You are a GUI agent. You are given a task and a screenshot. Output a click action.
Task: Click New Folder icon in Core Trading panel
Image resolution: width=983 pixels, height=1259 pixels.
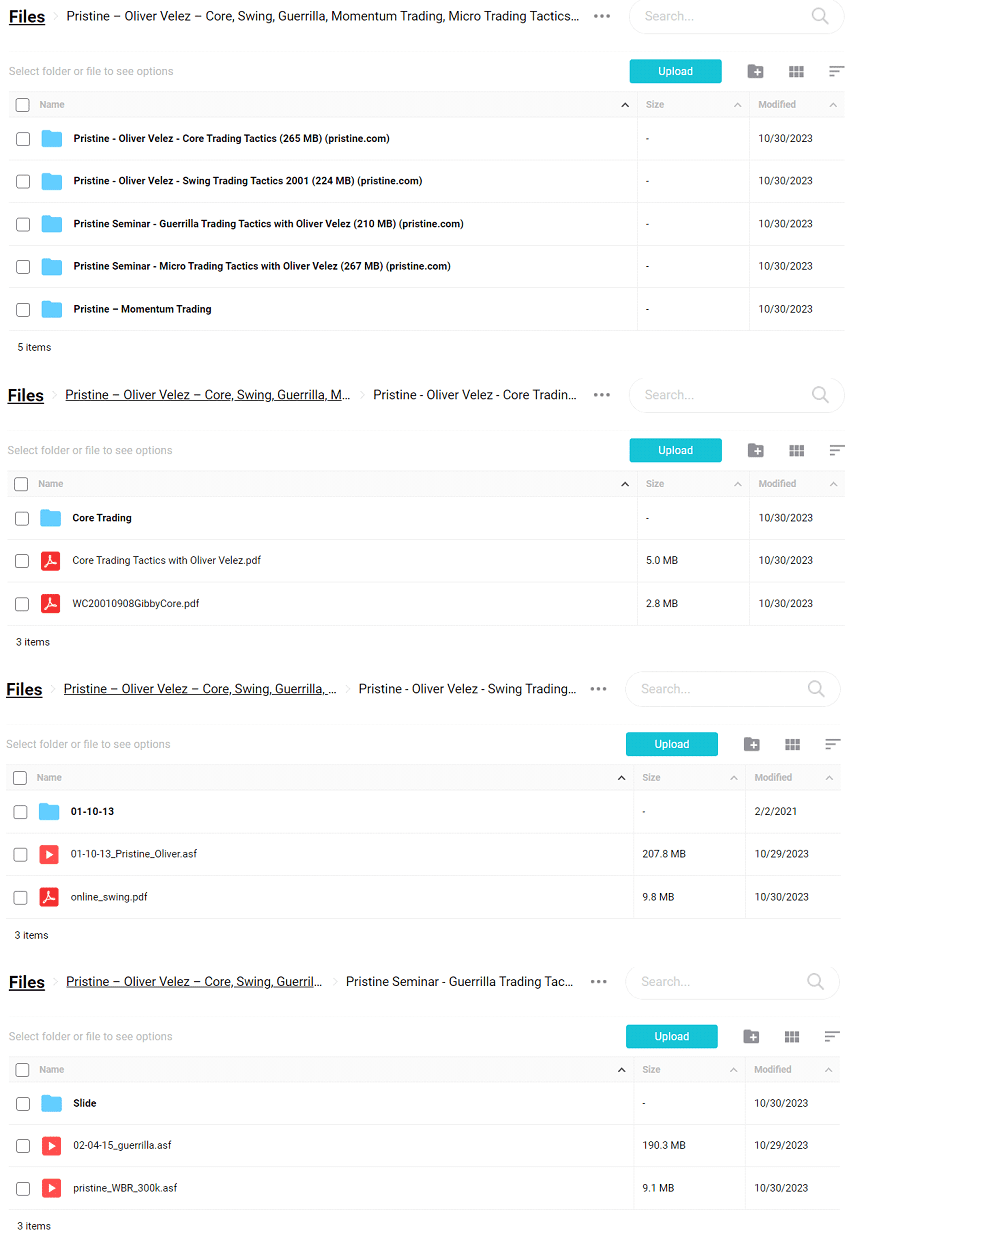(x=756, y=450)
